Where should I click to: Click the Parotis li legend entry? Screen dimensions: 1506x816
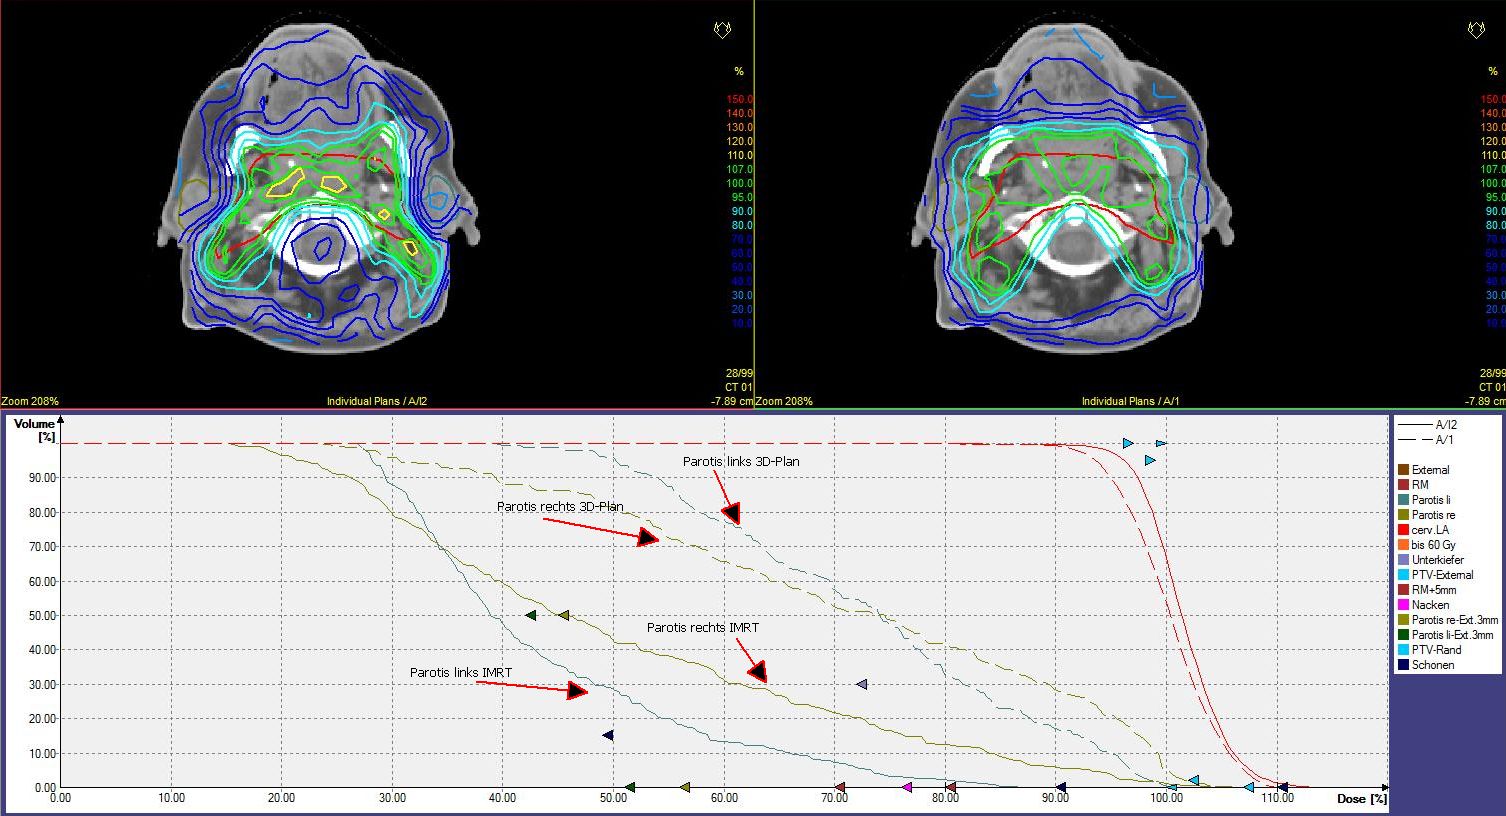pos(1433,500)
